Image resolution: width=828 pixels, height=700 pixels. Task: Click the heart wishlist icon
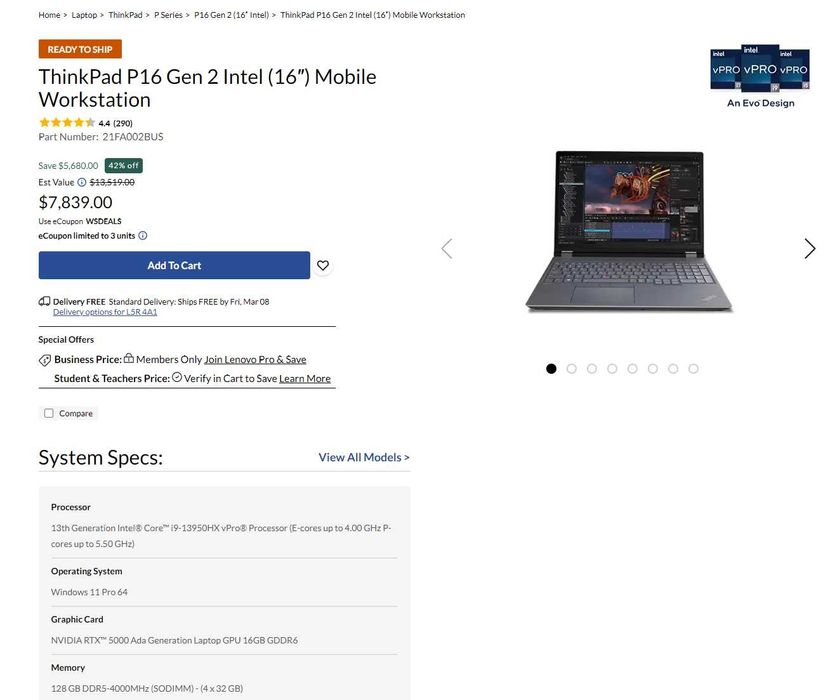(x=323, y=266)
